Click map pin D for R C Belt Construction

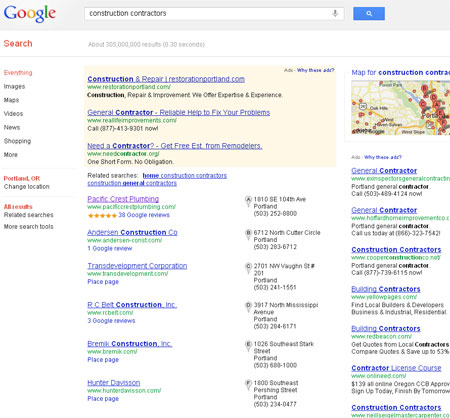[x=248, y=307]
